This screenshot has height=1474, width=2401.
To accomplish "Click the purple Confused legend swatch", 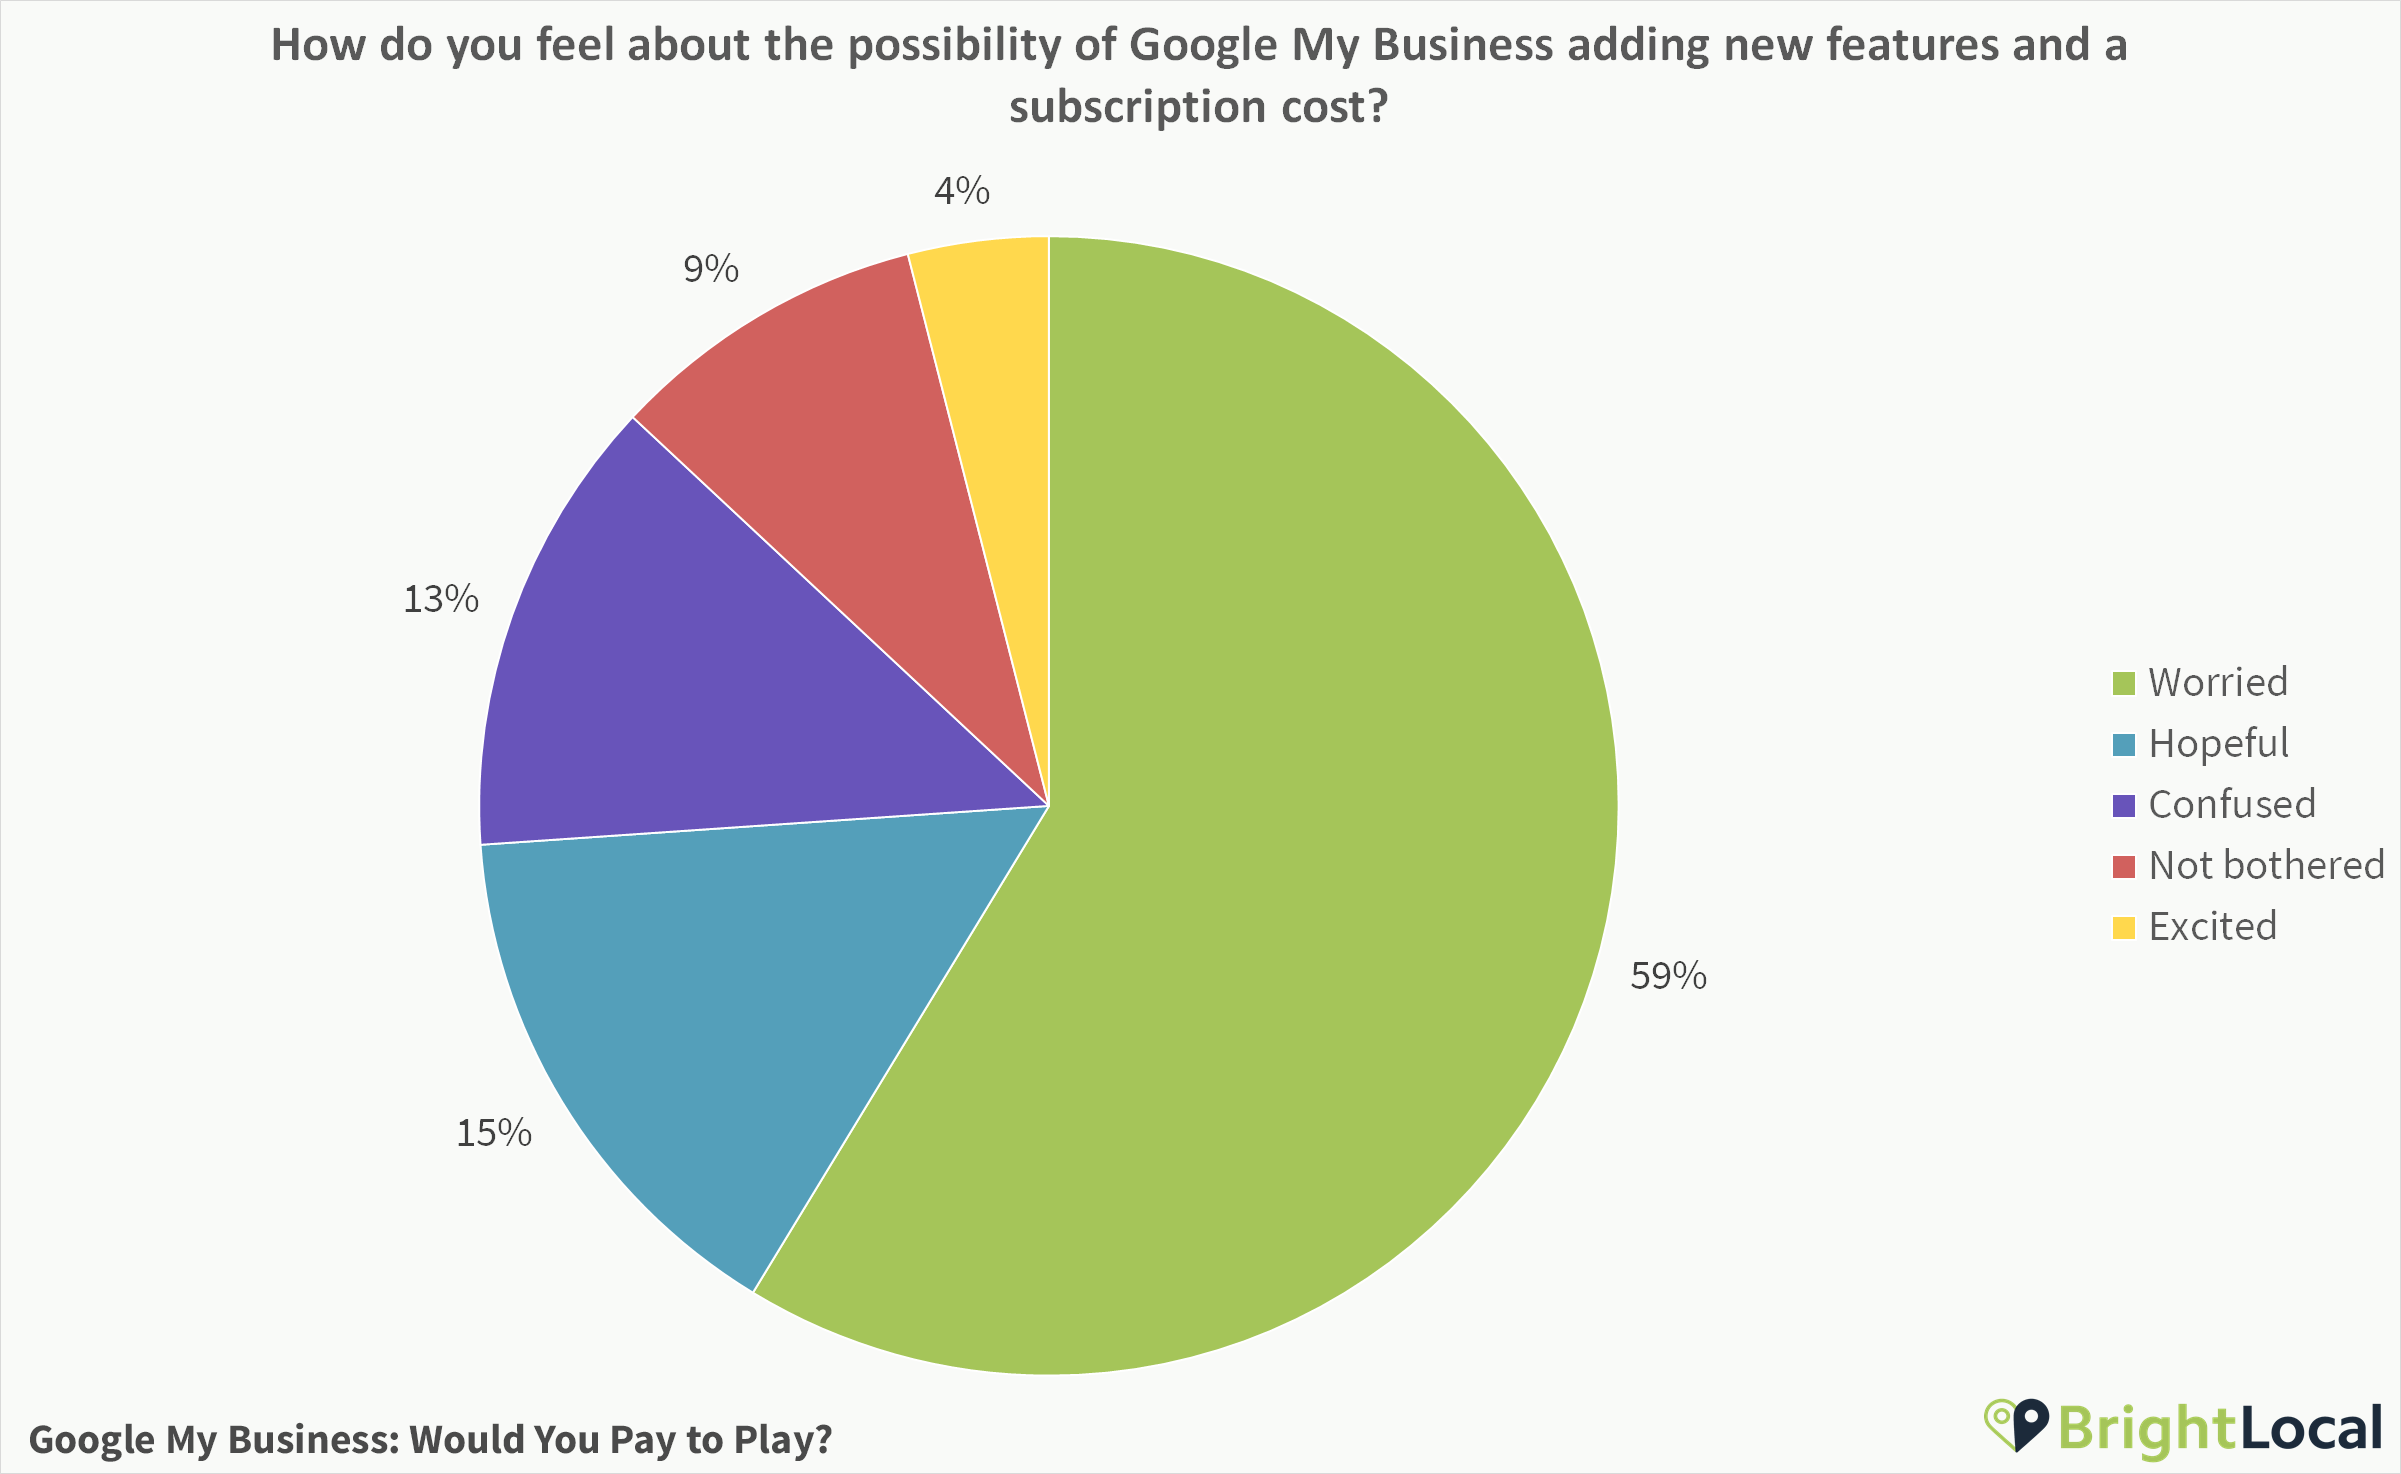I will pyautogui.click(x=2124, y=805).
